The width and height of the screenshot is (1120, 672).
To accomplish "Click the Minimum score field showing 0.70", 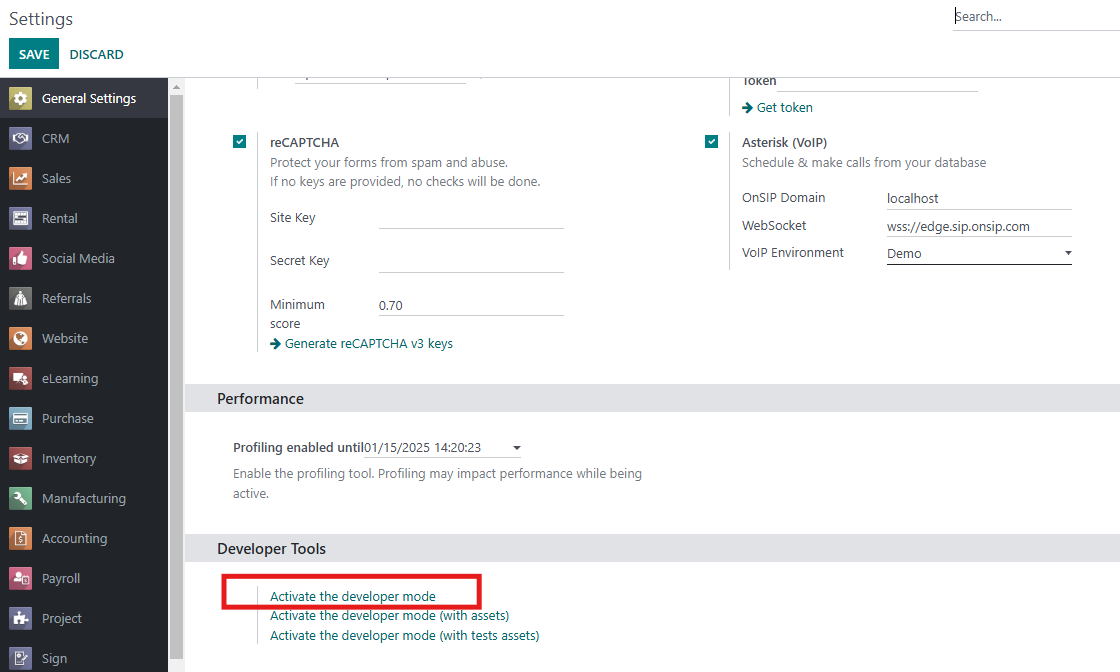I will pyautogui.click(x=471, y=306).
